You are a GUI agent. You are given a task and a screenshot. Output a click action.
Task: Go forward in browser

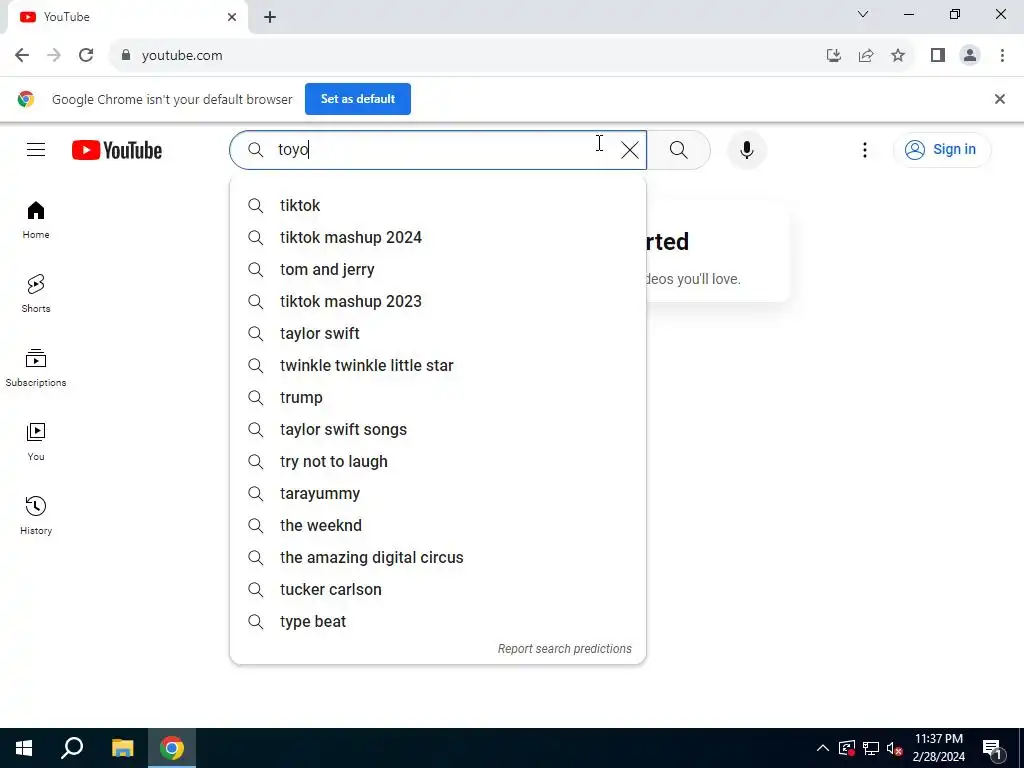tap(54, 56)
